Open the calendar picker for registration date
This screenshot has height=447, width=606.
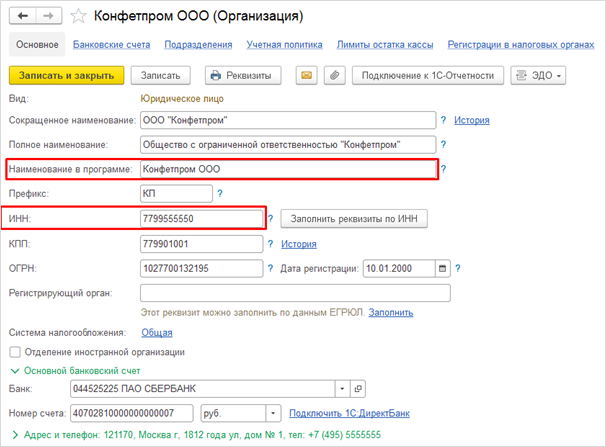pos(443,267)
